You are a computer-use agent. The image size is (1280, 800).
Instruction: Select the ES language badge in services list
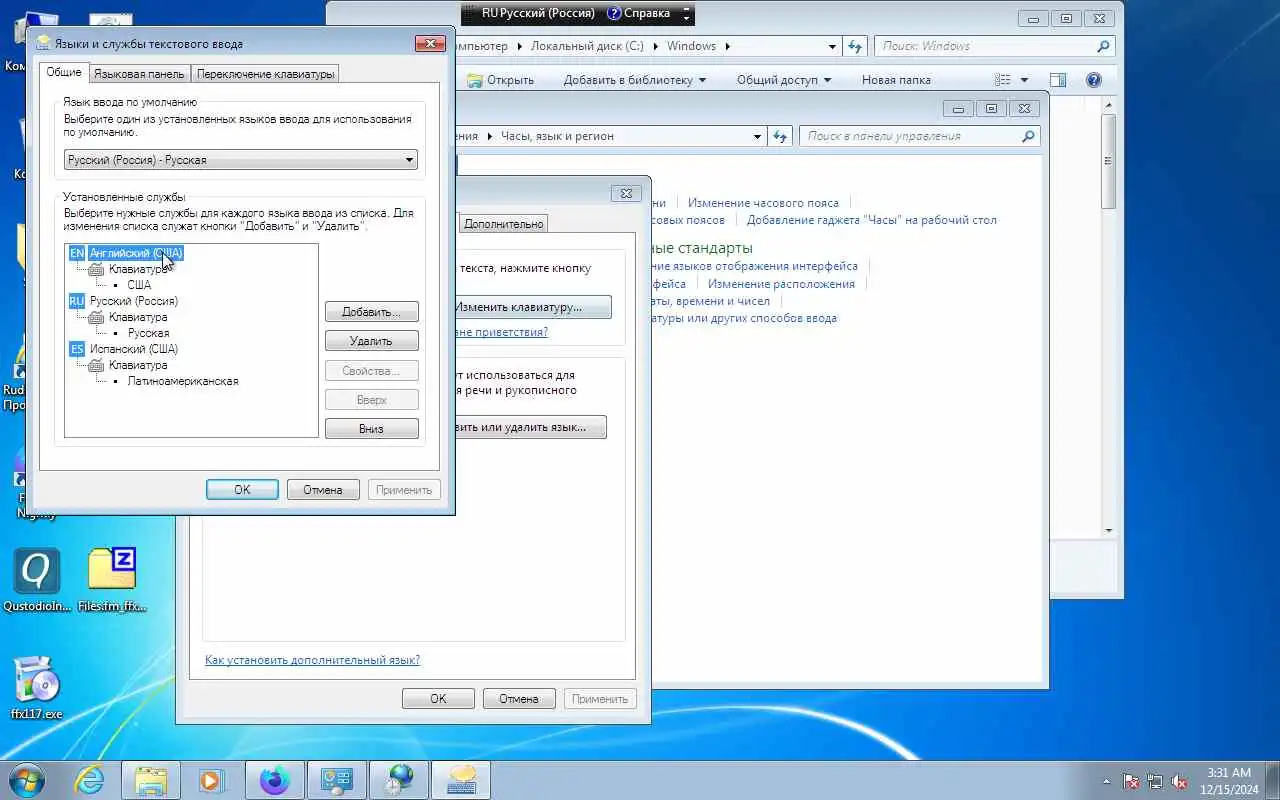click(x=77, y=349)
